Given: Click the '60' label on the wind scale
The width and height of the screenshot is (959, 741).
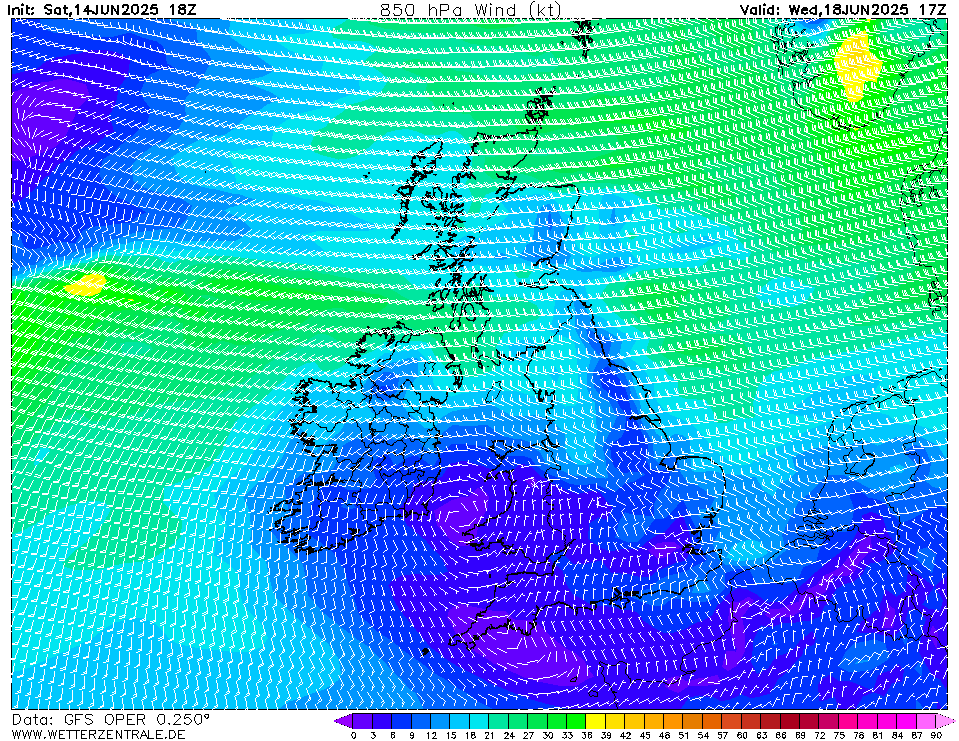Looking at the screenshot, I should [742, 735].
